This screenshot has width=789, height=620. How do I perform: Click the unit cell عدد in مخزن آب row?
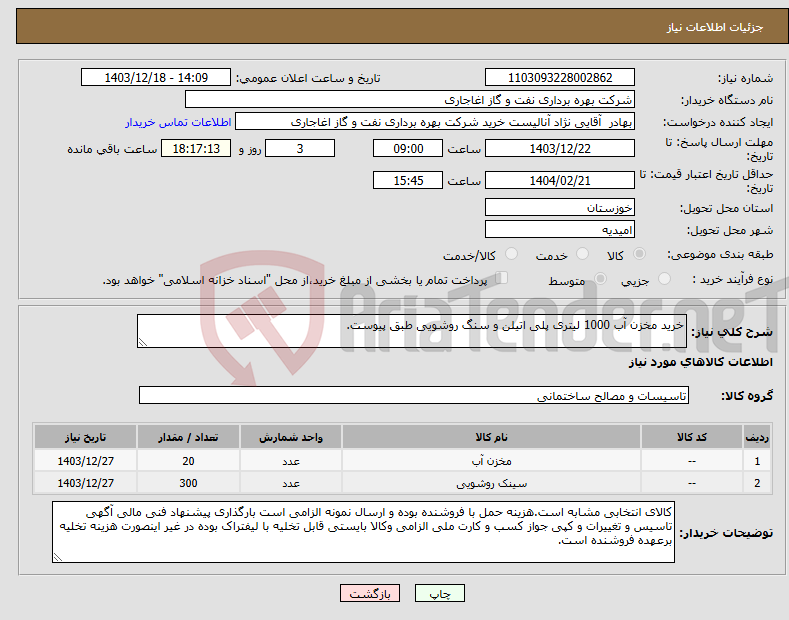(291, 460)
